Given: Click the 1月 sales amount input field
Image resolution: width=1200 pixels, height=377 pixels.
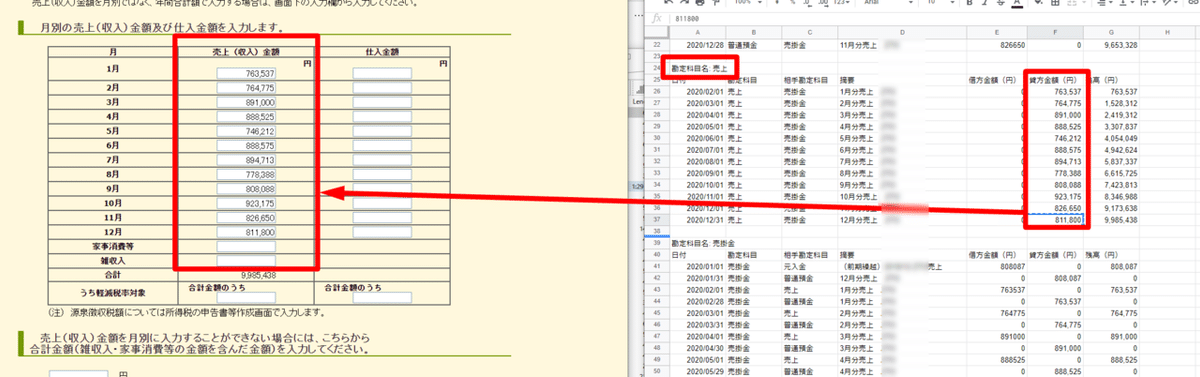Looking at the screenshot, I should (246, 74).
